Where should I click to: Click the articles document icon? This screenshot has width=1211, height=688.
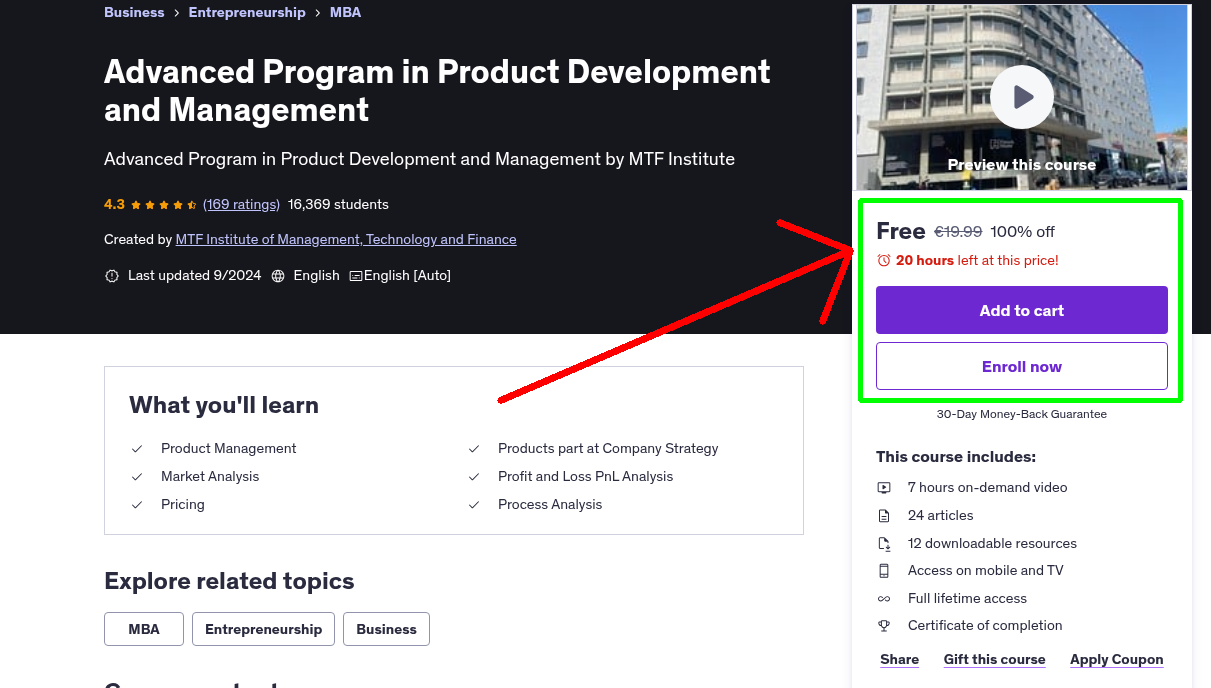click(x=884, y=516)
